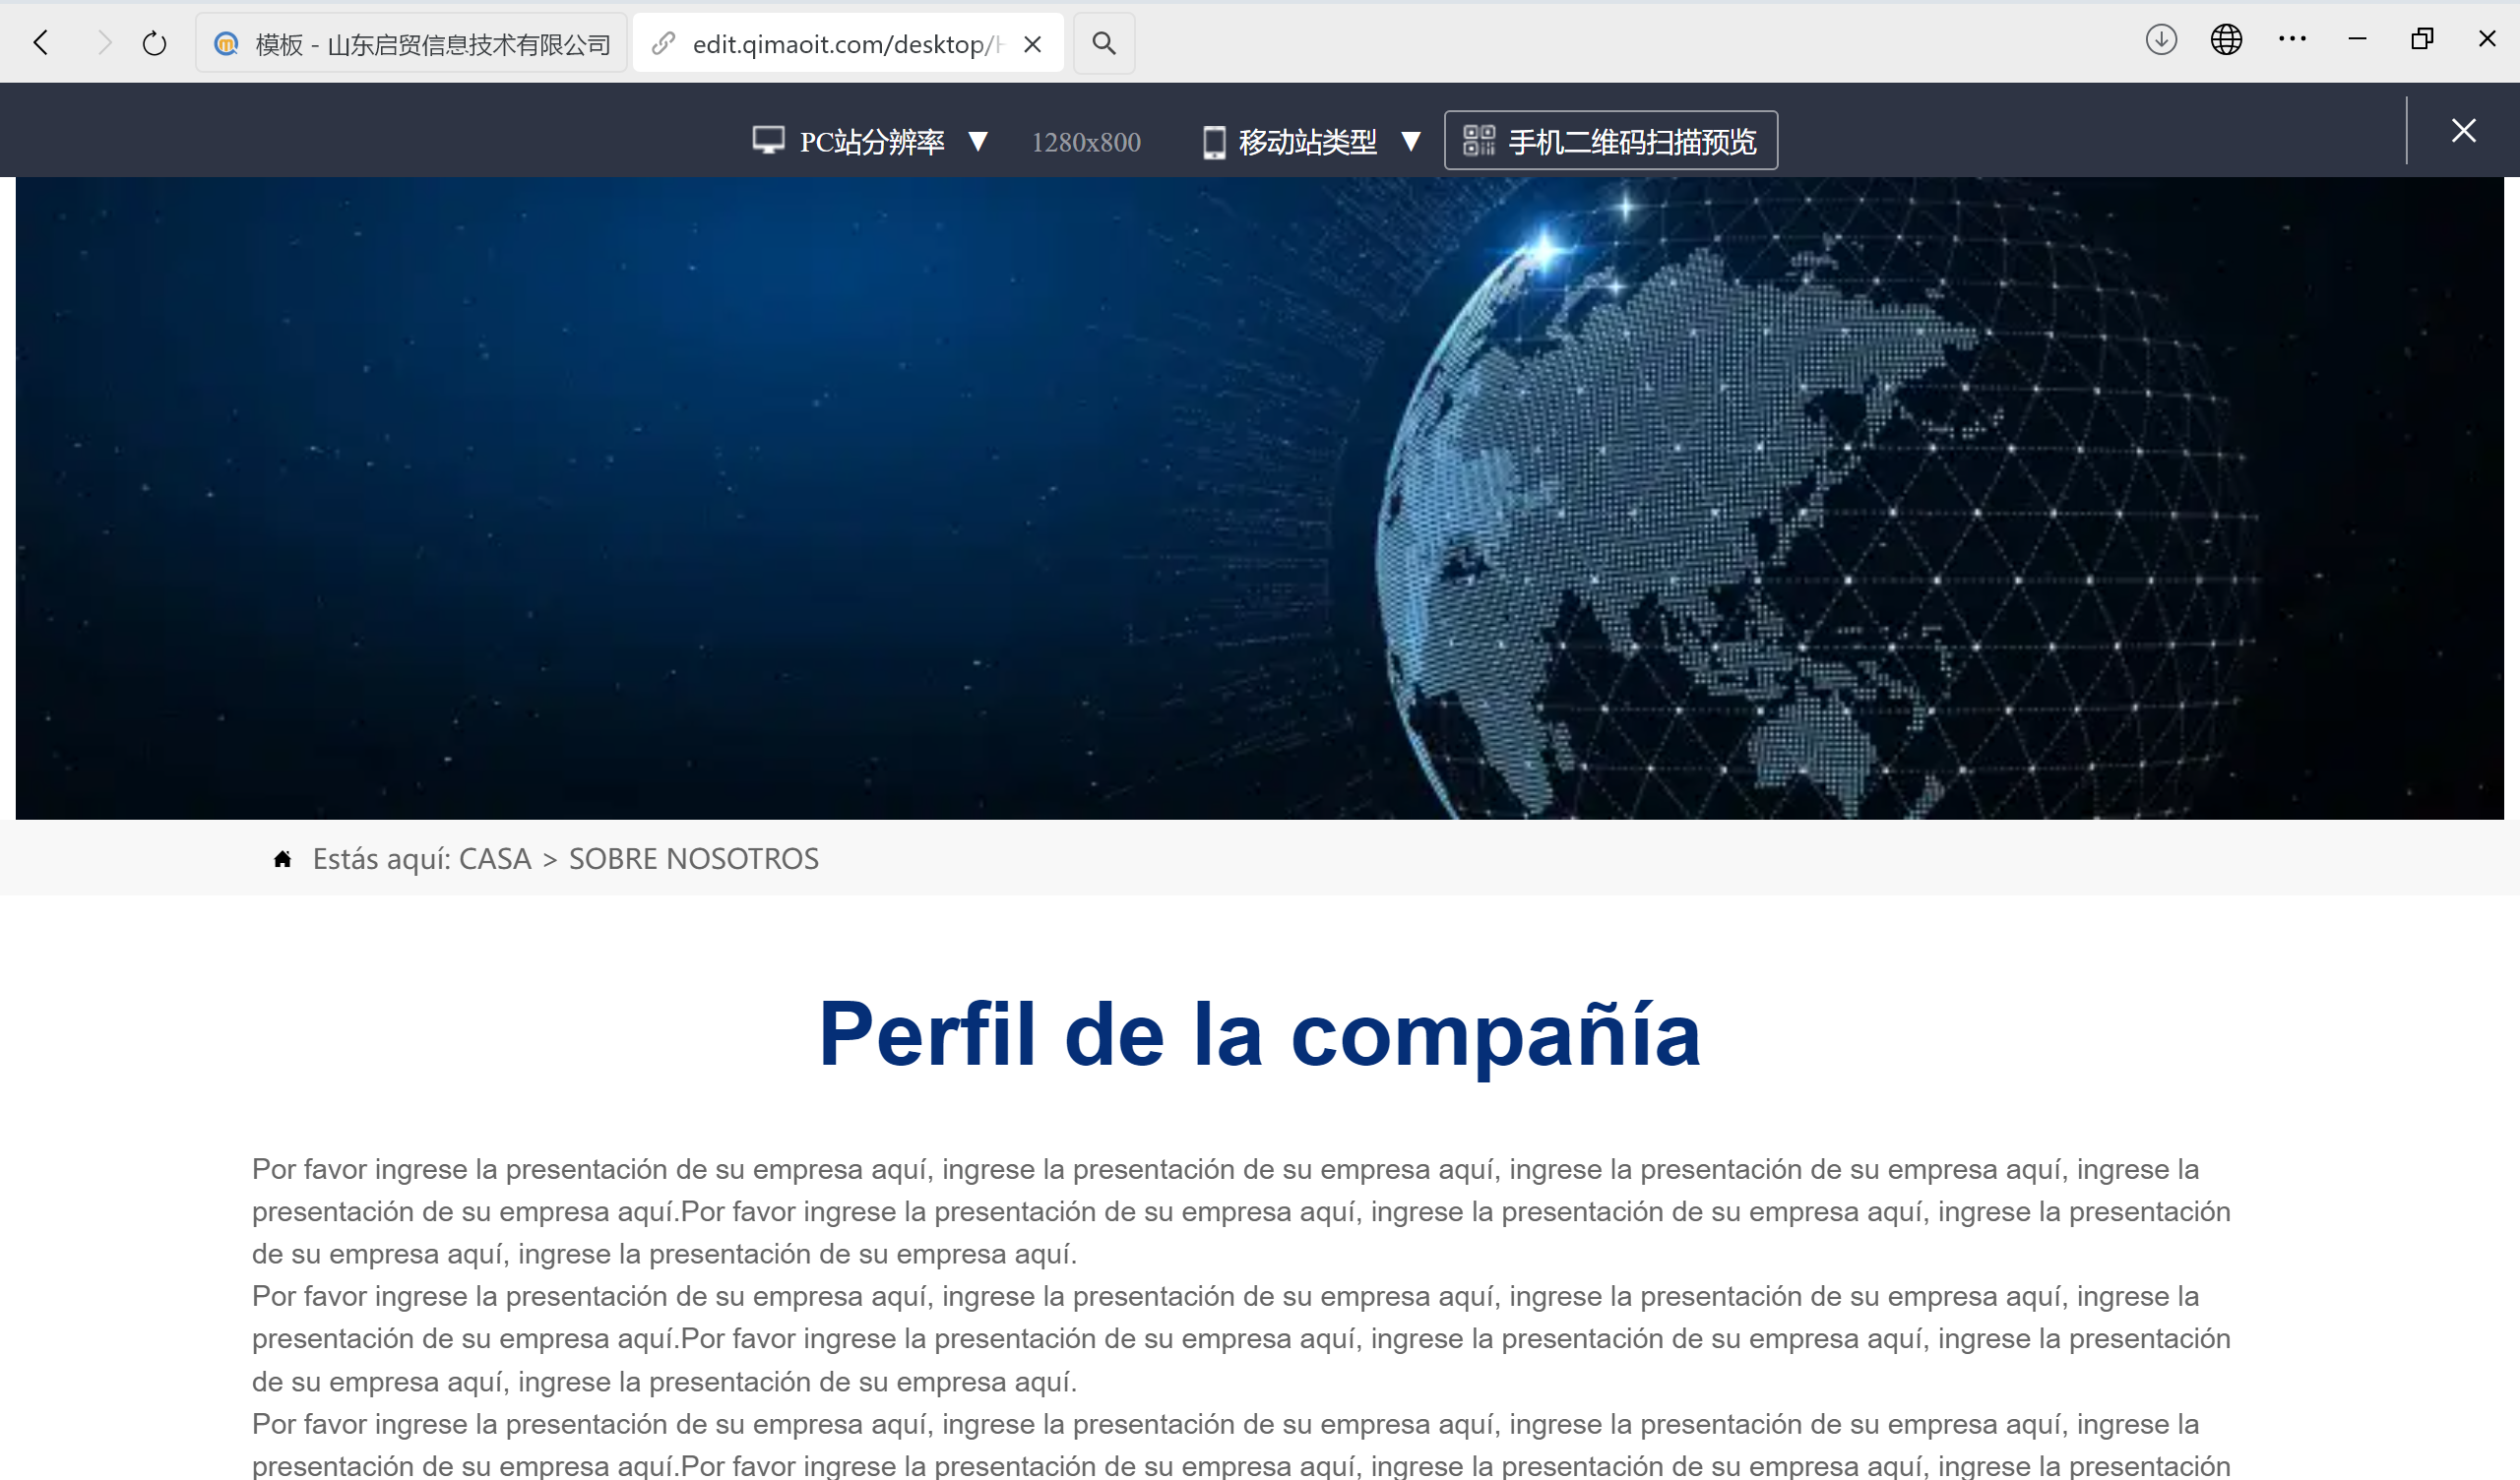Click the home icon in the breadcrumb
2520x1480 pixels.
pos(283,858)
